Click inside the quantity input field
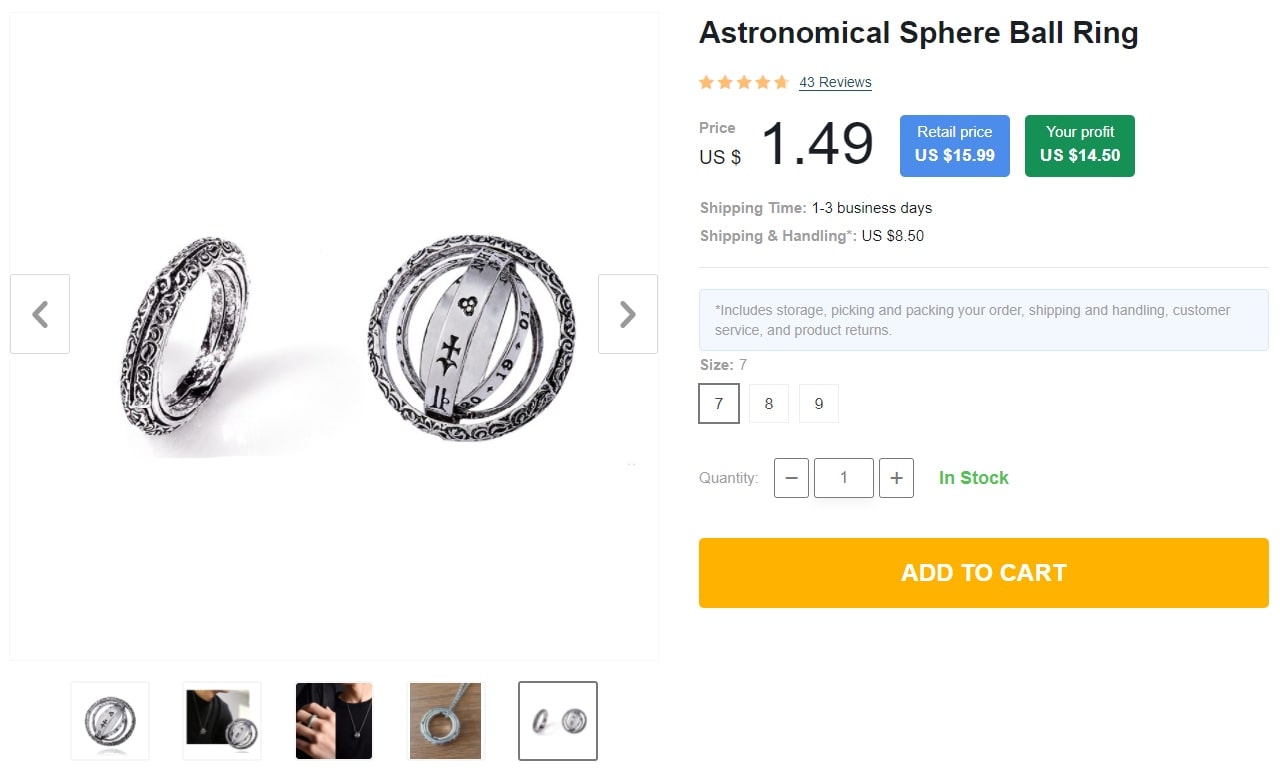Viewport: 1280px width, 781px height. coord(843,478)
